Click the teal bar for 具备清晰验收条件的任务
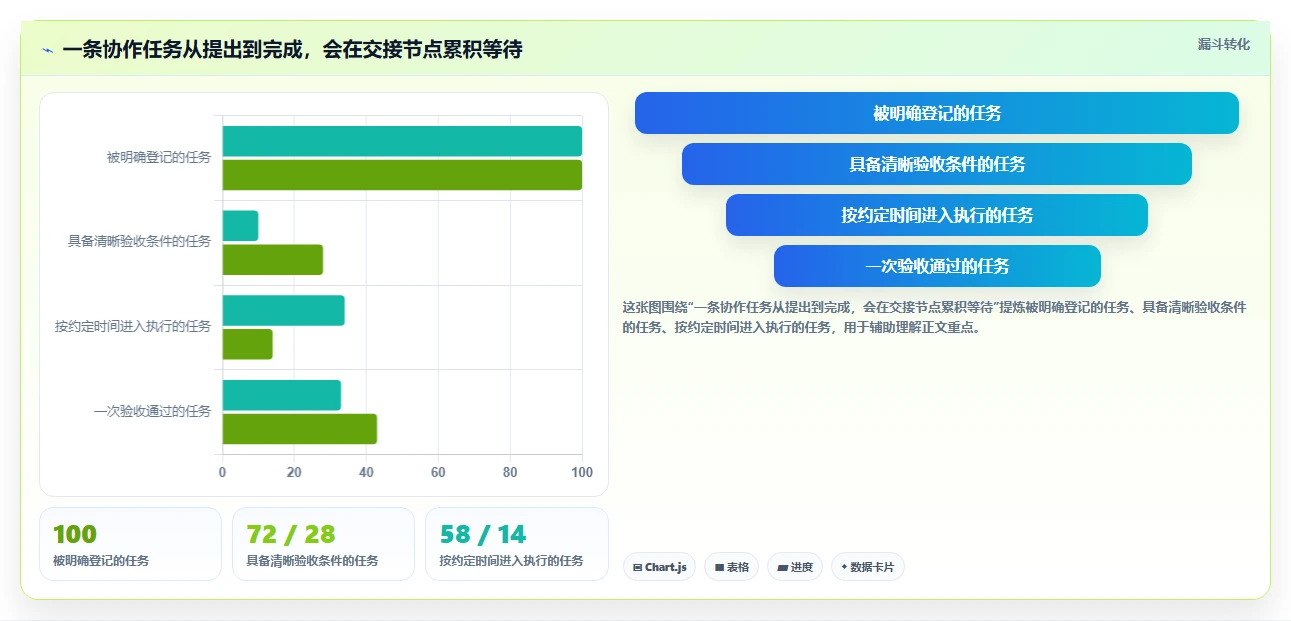Image resolution: width=1291 pixels, height=621 pixels. click(240, 226)
